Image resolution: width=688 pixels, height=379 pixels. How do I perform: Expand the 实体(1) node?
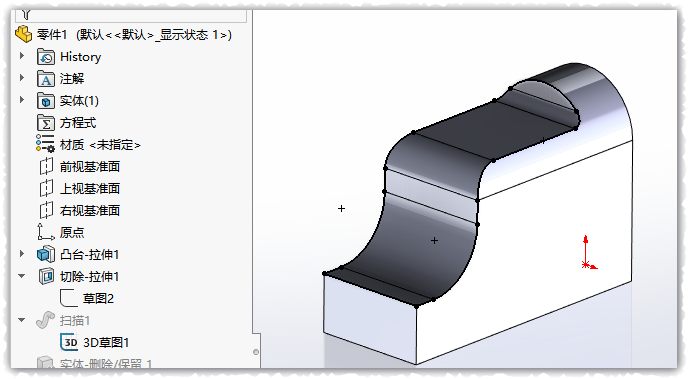pos(22,100)
